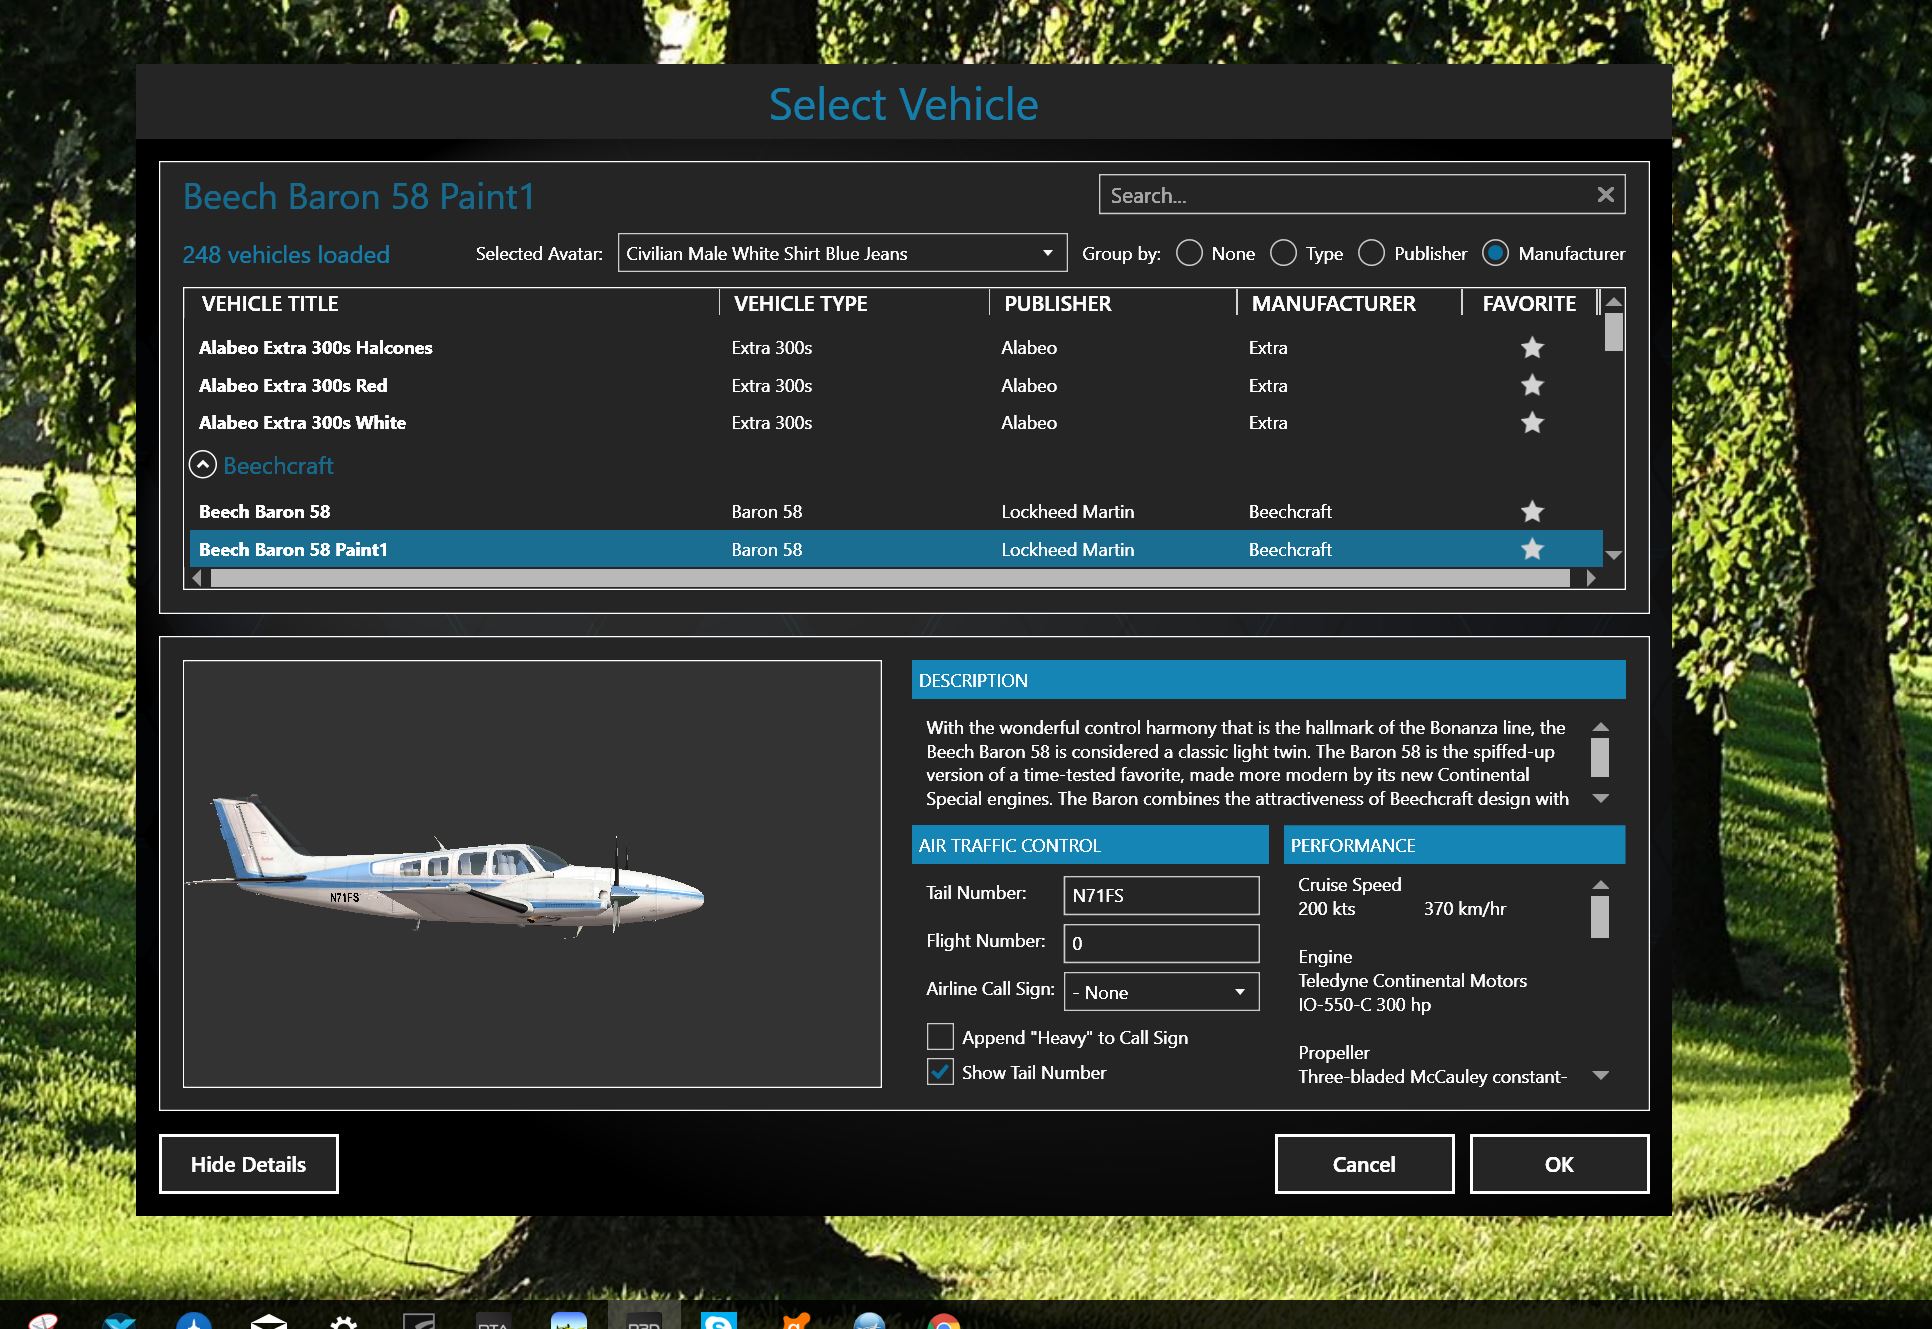Image resolution: width=1932 pixels, height=1329 pixels.
Task: Select the Beech Baron 58 Paint1 row
Action: [x=896, y=549]
